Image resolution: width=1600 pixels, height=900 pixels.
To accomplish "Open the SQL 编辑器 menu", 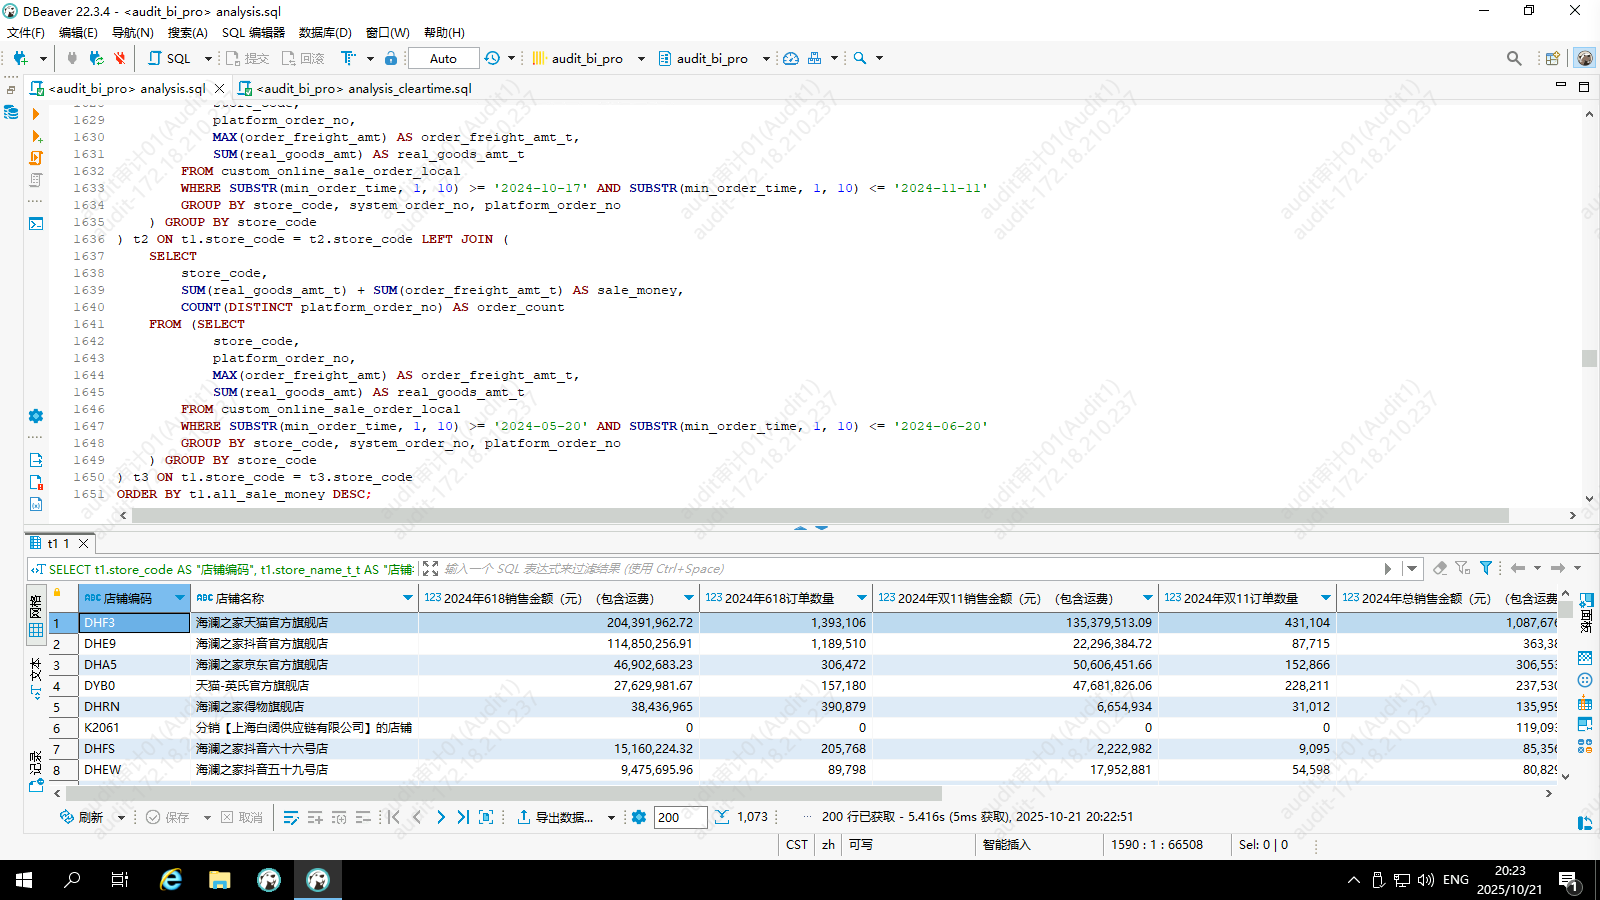I will (253, 32).
